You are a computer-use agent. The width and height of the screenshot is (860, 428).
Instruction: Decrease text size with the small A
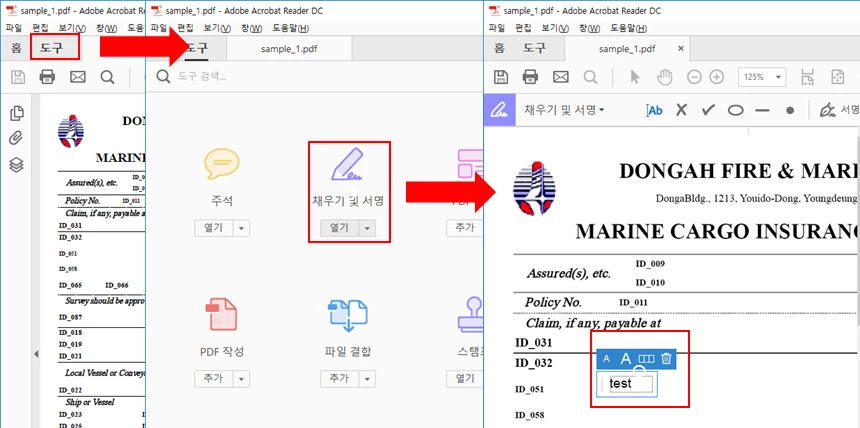point(606,359)
